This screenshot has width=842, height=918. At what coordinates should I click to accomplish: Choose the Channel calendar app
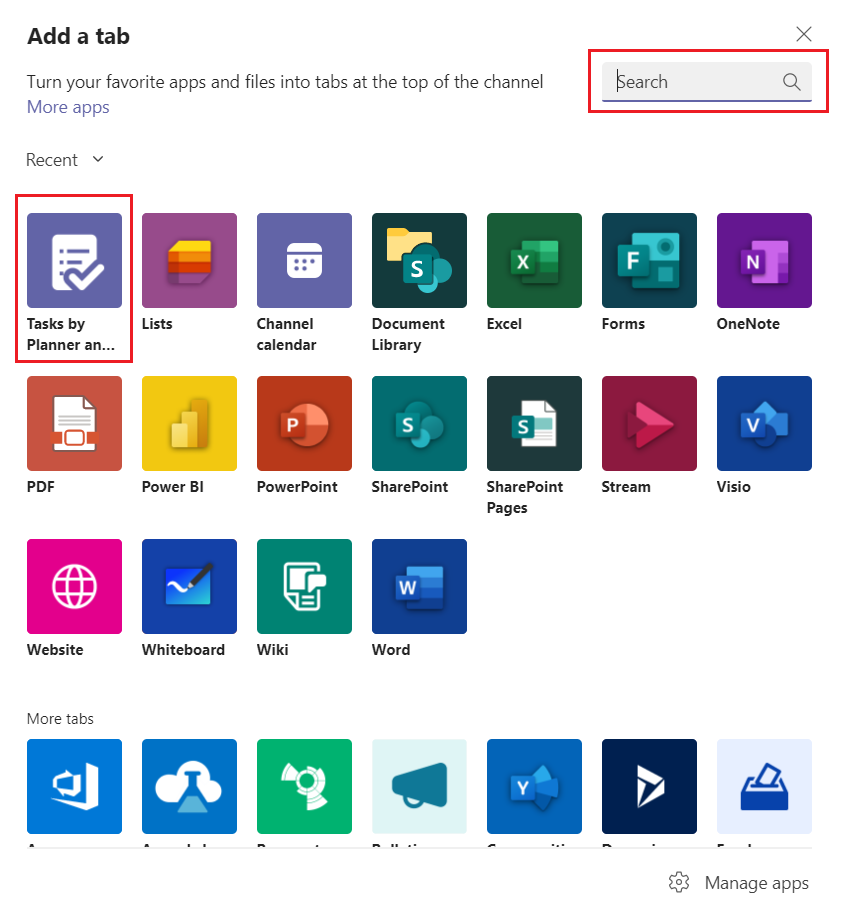click(x=304, y=261)
